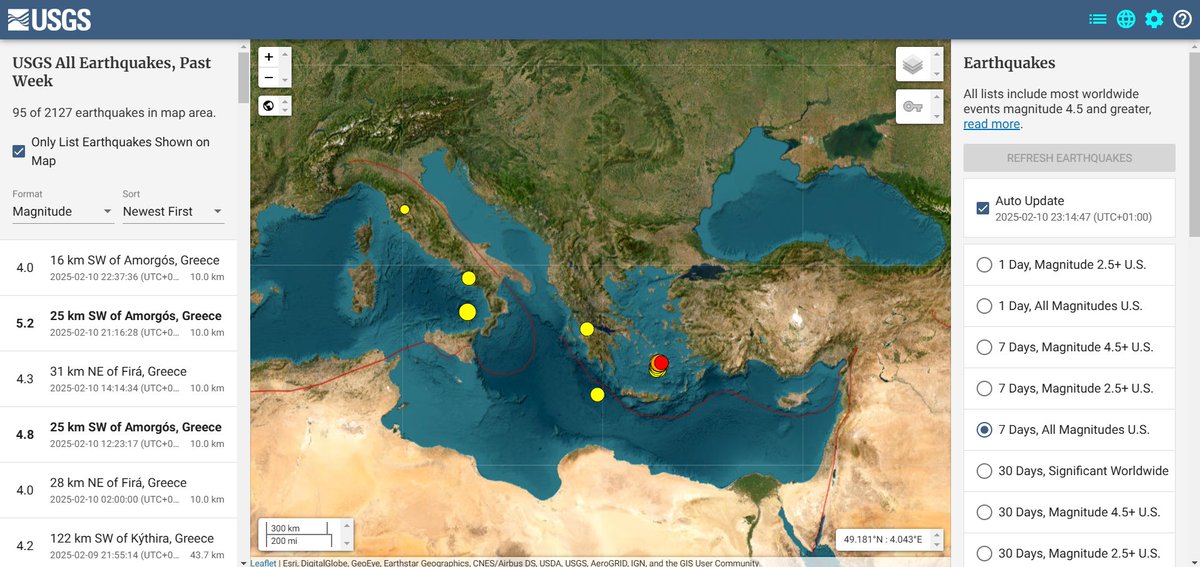
Task: Click the 300 km map scale bar
Action: pyautogui.click(x=298, y=528)
